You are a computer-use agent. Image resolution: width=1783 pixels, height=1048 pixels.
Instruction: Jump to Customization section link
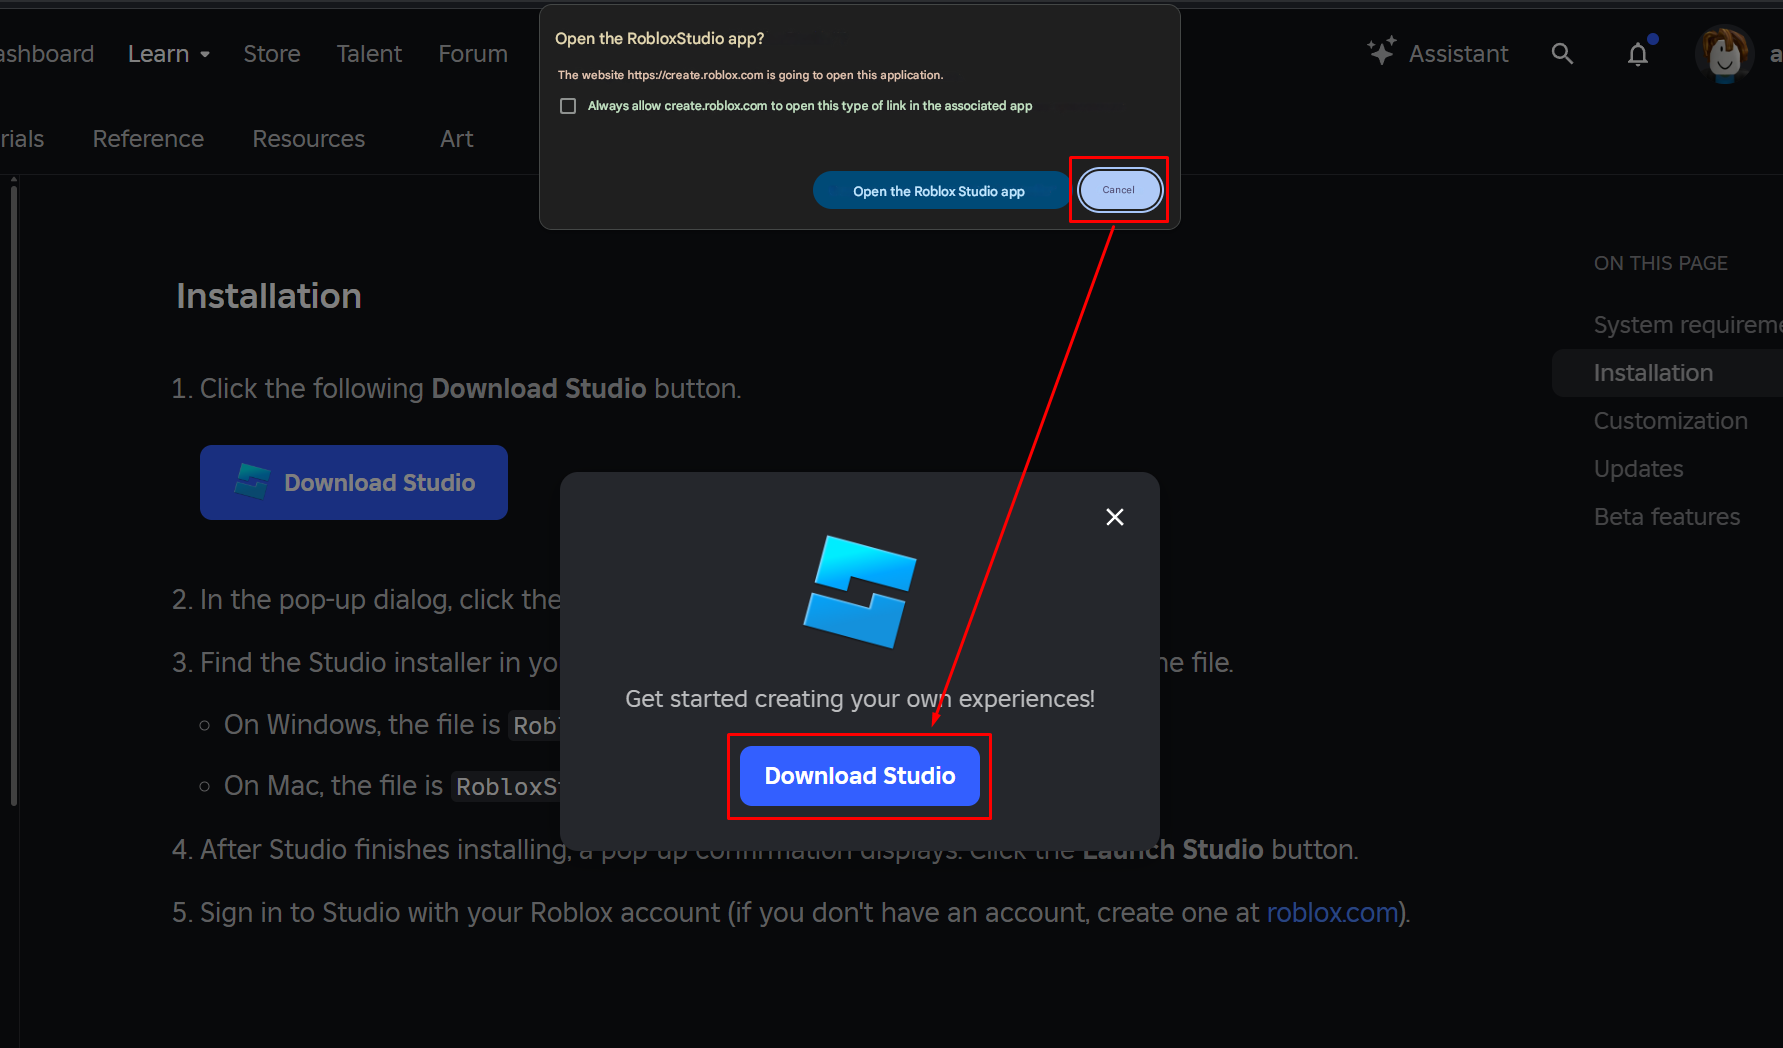[1670, 421]
